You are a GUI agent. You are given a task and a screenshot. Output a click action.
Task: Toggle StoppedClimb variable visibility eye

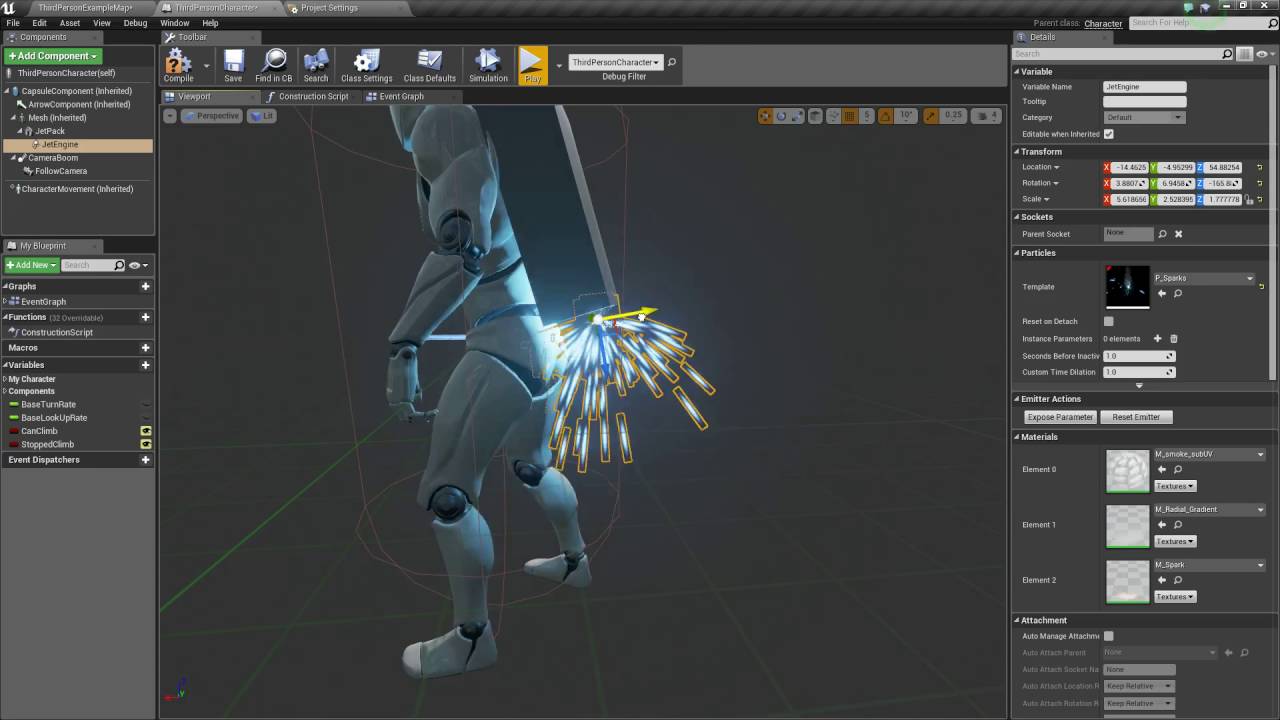(146, 444)
